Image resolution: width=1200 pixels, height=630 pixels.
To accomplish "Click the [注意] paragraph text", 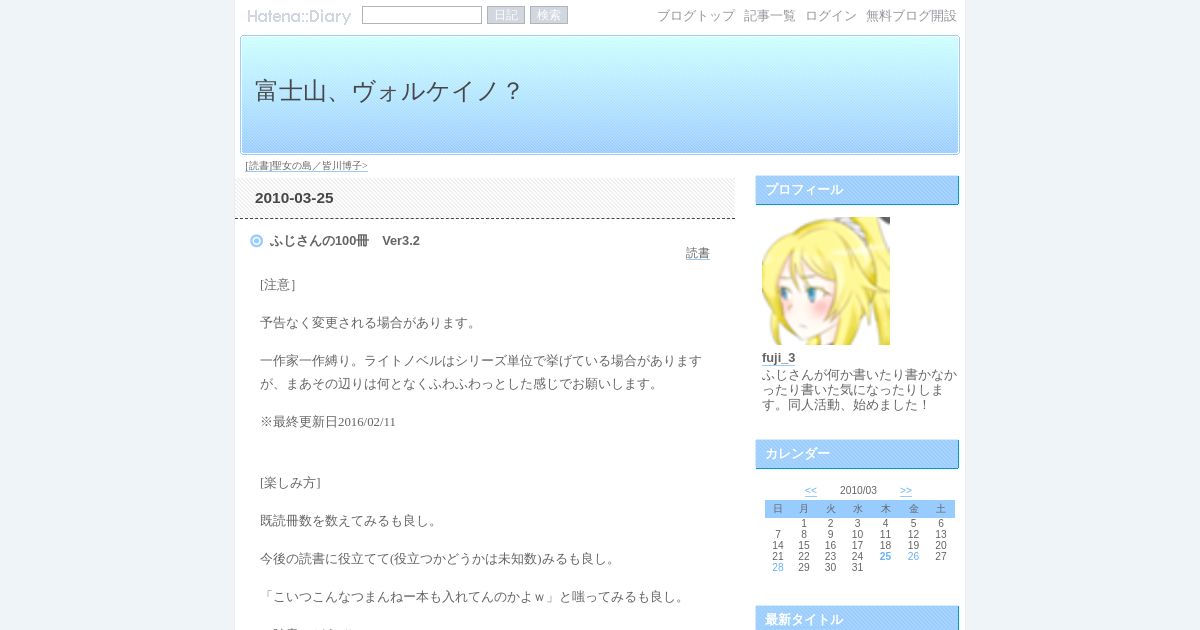I will (277, 285).
